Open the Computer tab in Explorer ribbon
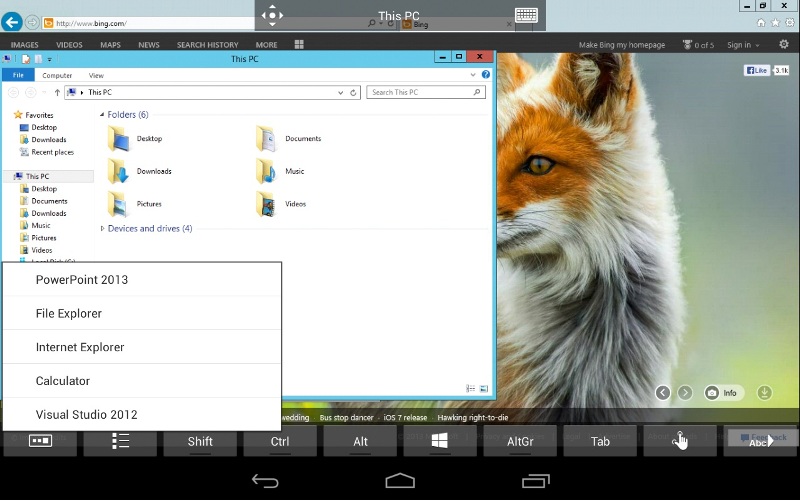The image size is (800, 501). 56,75
